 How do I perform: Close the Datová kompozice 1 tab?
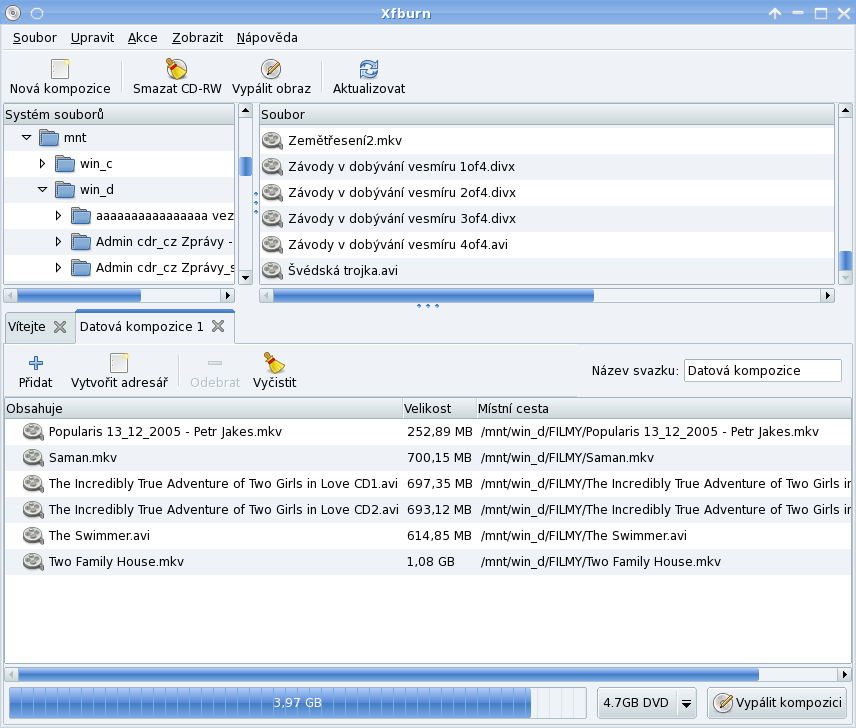218,326
